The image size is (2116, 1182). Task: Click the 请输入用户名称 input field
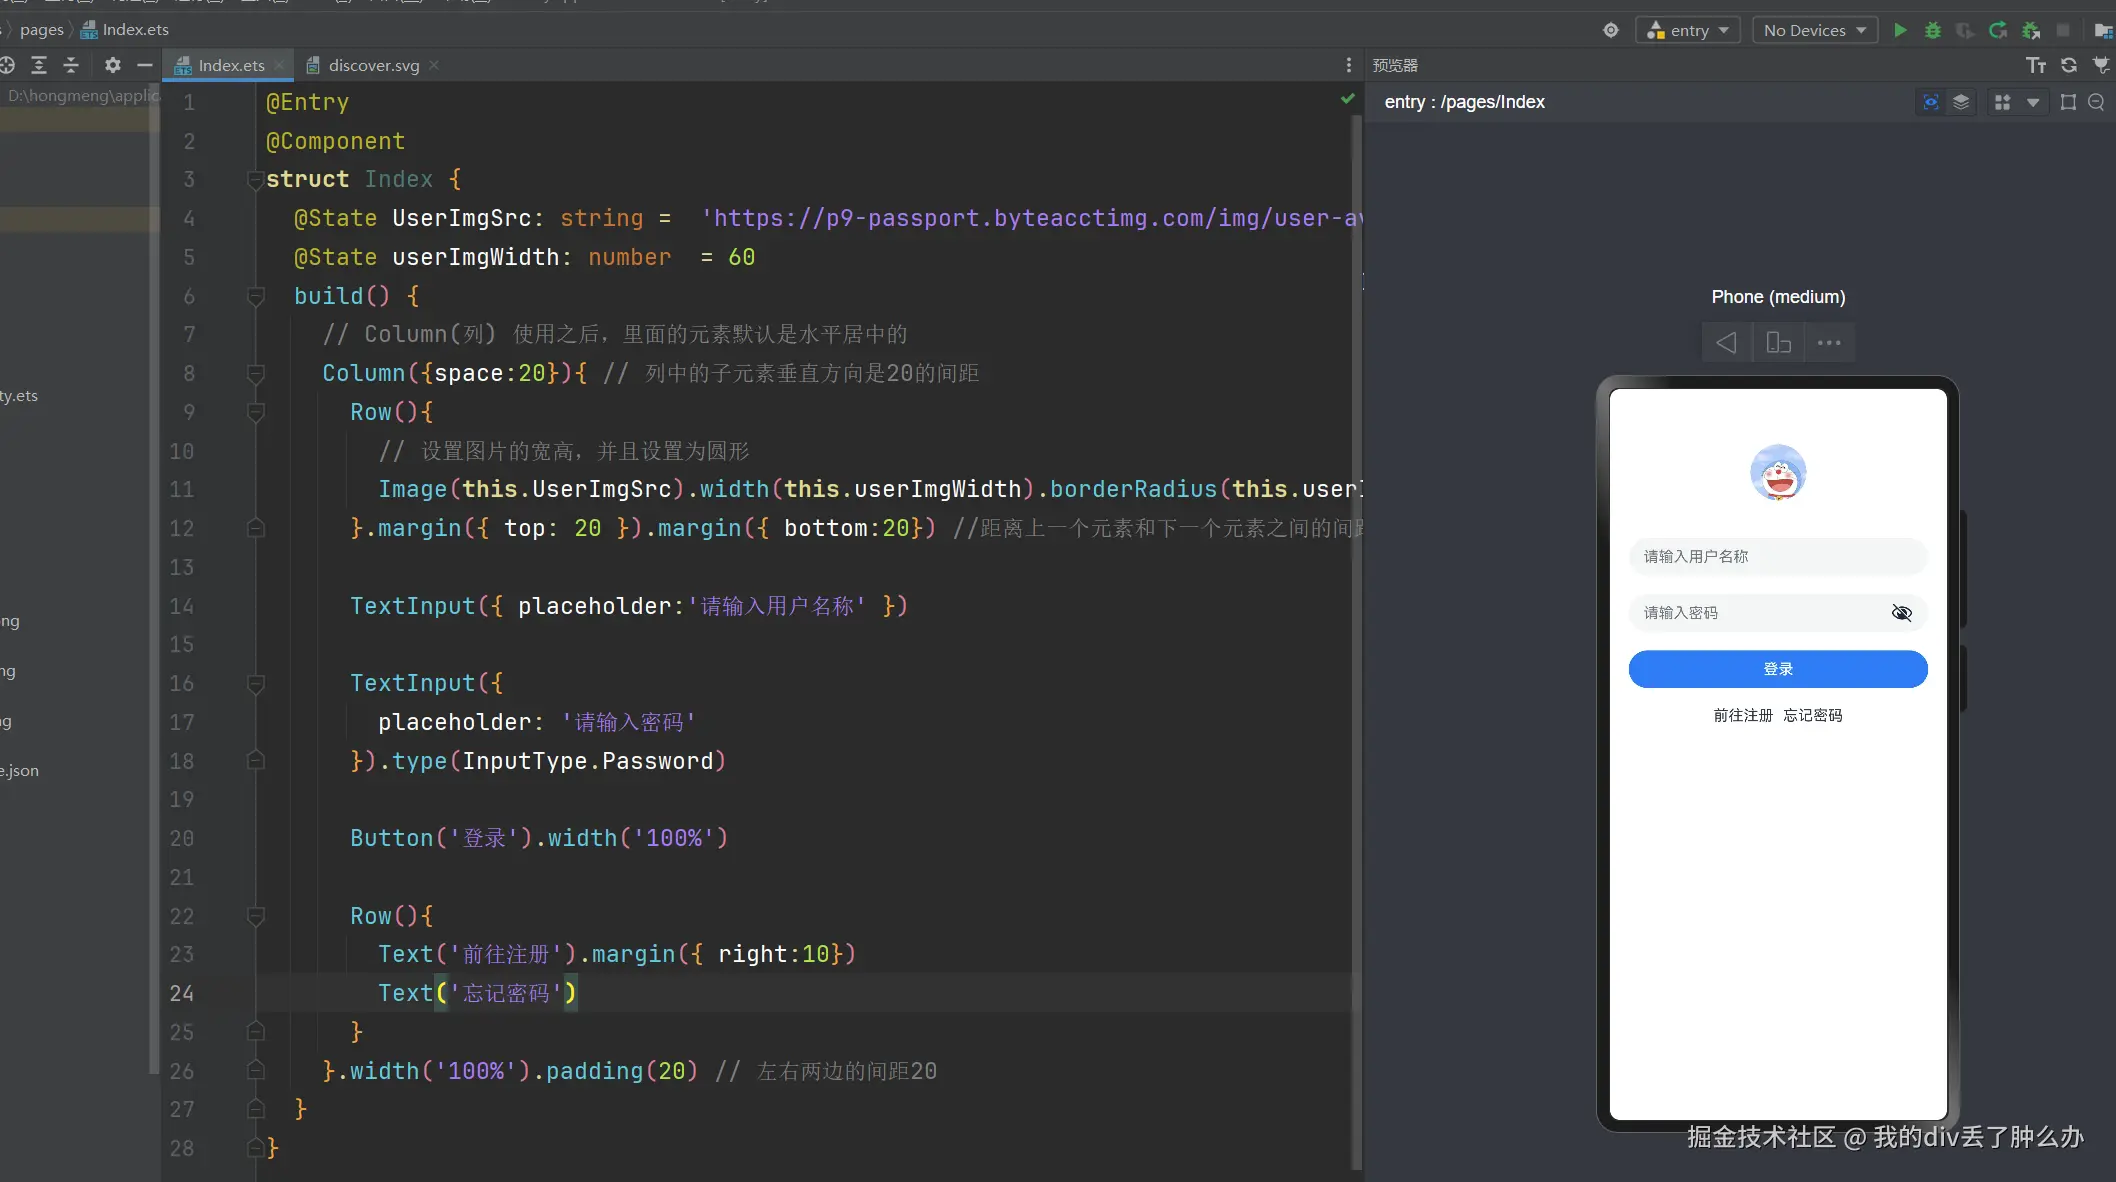click(x=1777, y=556)
